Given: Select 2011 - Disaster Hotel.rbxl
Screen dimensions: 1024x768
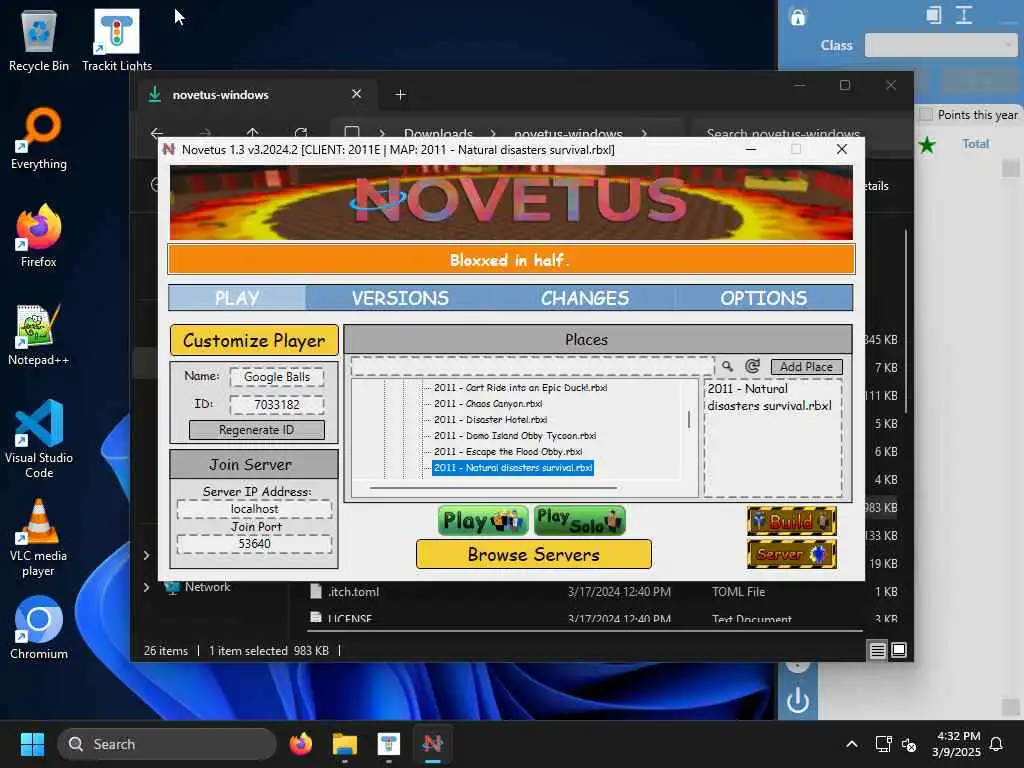Looking at the screenshot, I should click(490, 419).
